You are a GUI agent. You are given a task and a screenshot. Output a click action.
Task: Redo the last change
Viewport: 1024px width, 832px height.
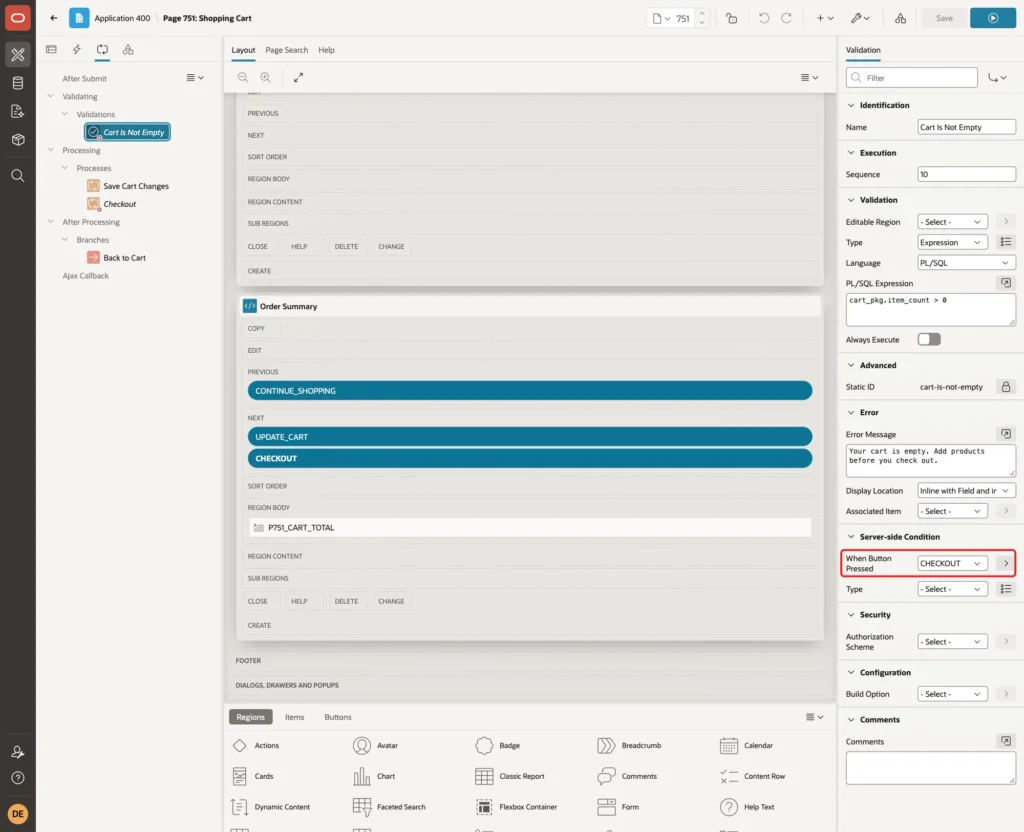coord(786,18)
